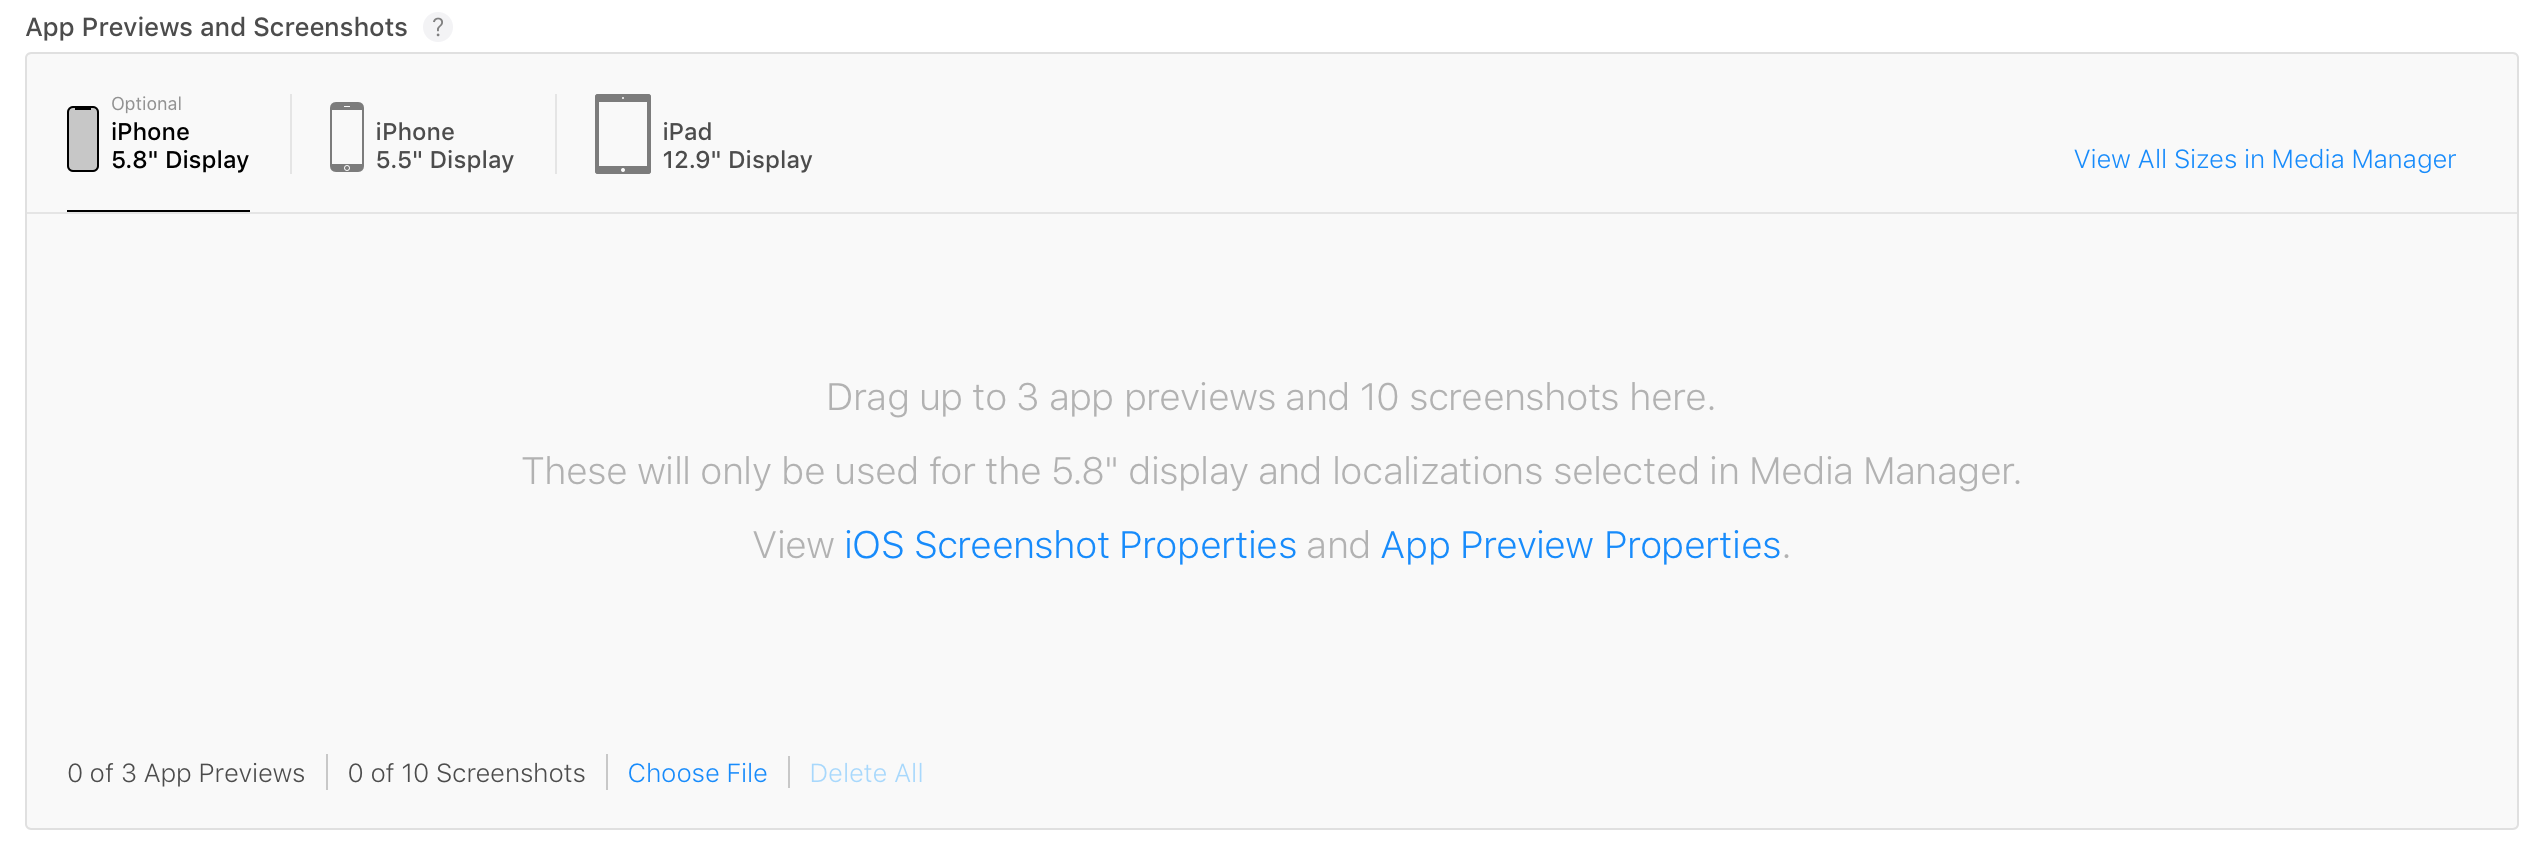Click the 0 of 10 Screenshots counter
2540x855 pixels.
point(466,773)
